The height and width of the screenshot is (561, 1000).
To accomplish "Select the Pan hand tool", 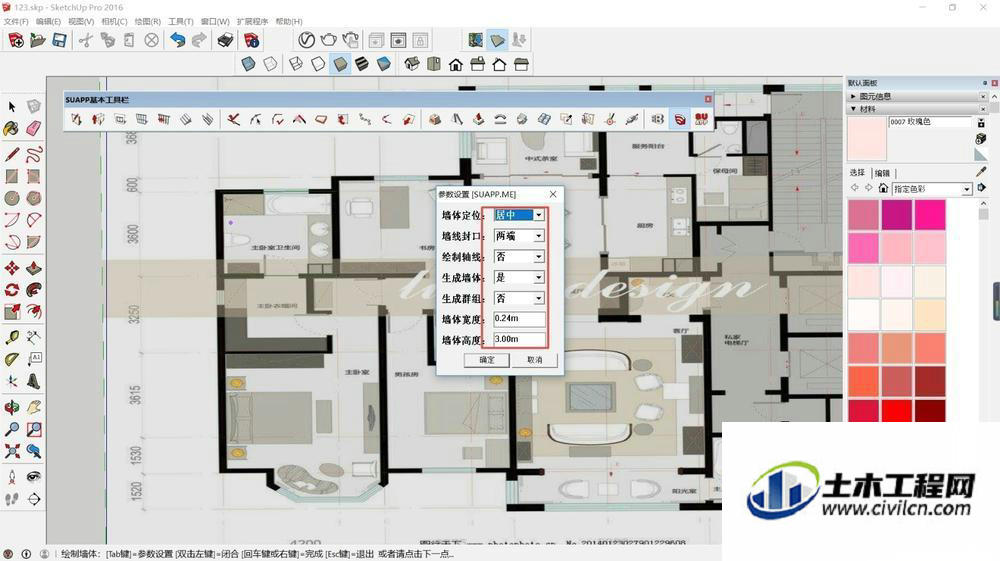I will (x=34, y=407).
